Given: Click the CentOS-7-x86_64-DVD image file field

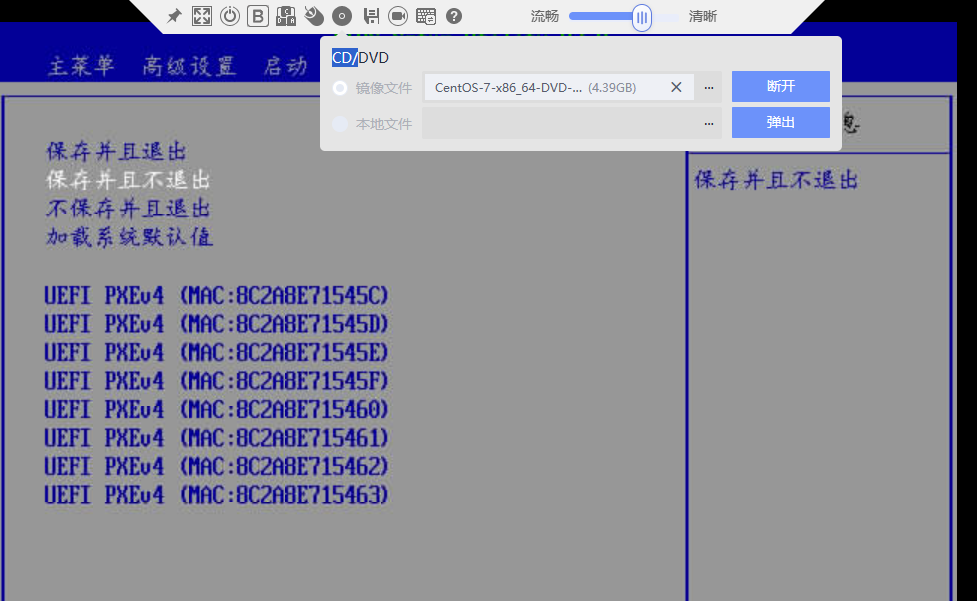Looking at the screenshot, I should coord(559,87).
